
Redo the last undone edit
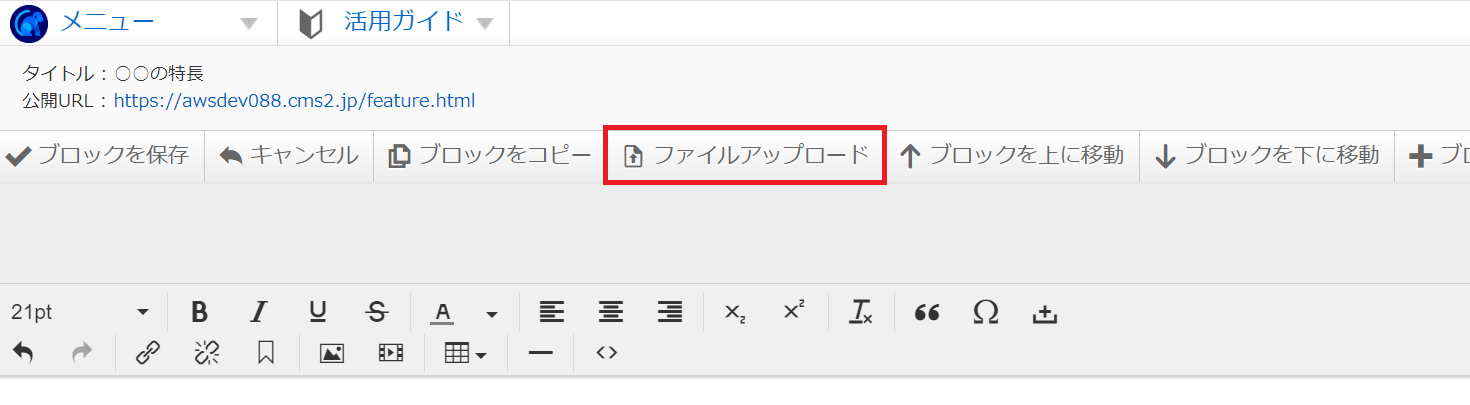[82, 352]
